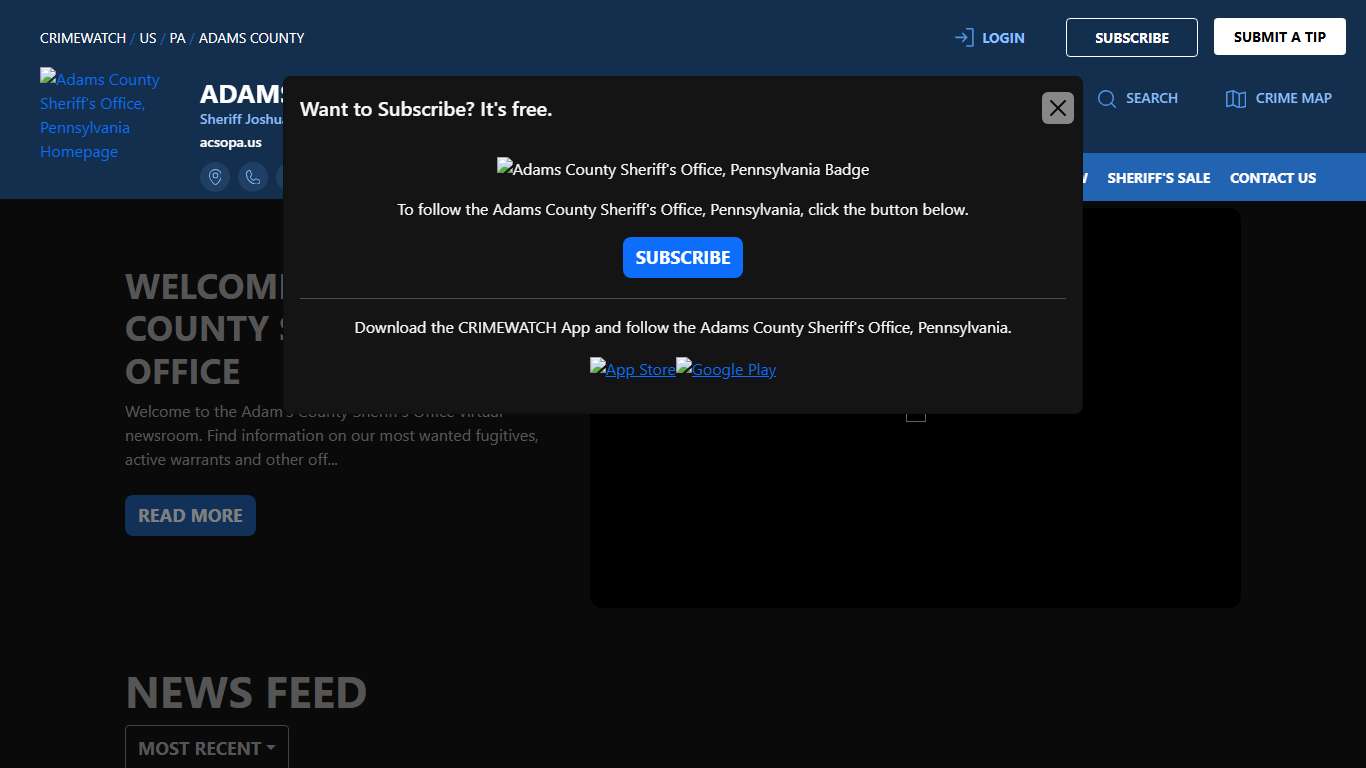Image resolution: width=1366 pixels, height=768 pixels.
Task: Open the Contact Us menu item
Action: (x=1272, y=178)
